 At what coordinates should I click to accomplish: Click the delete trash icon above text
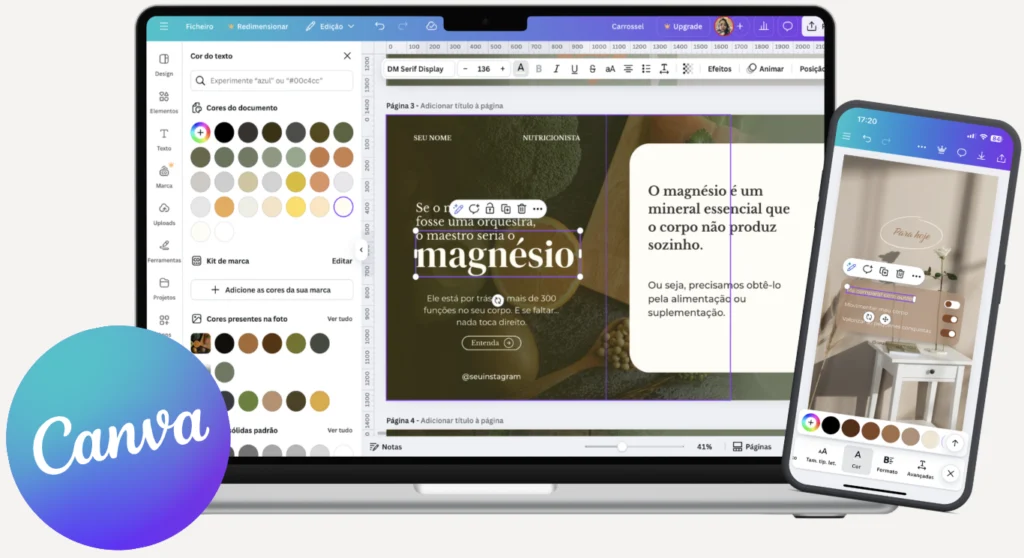point(521,208)
